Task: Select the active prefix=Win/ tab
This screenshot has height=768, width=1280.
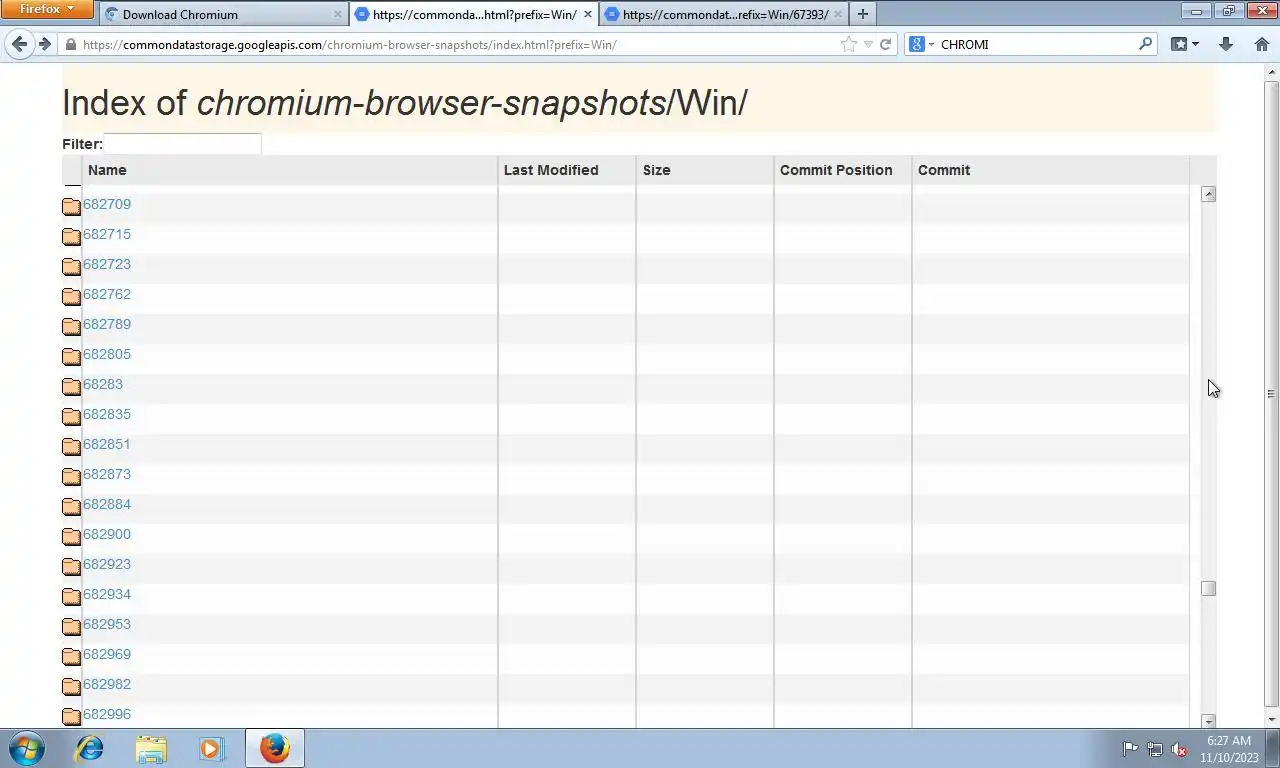Action: point(474,14)
